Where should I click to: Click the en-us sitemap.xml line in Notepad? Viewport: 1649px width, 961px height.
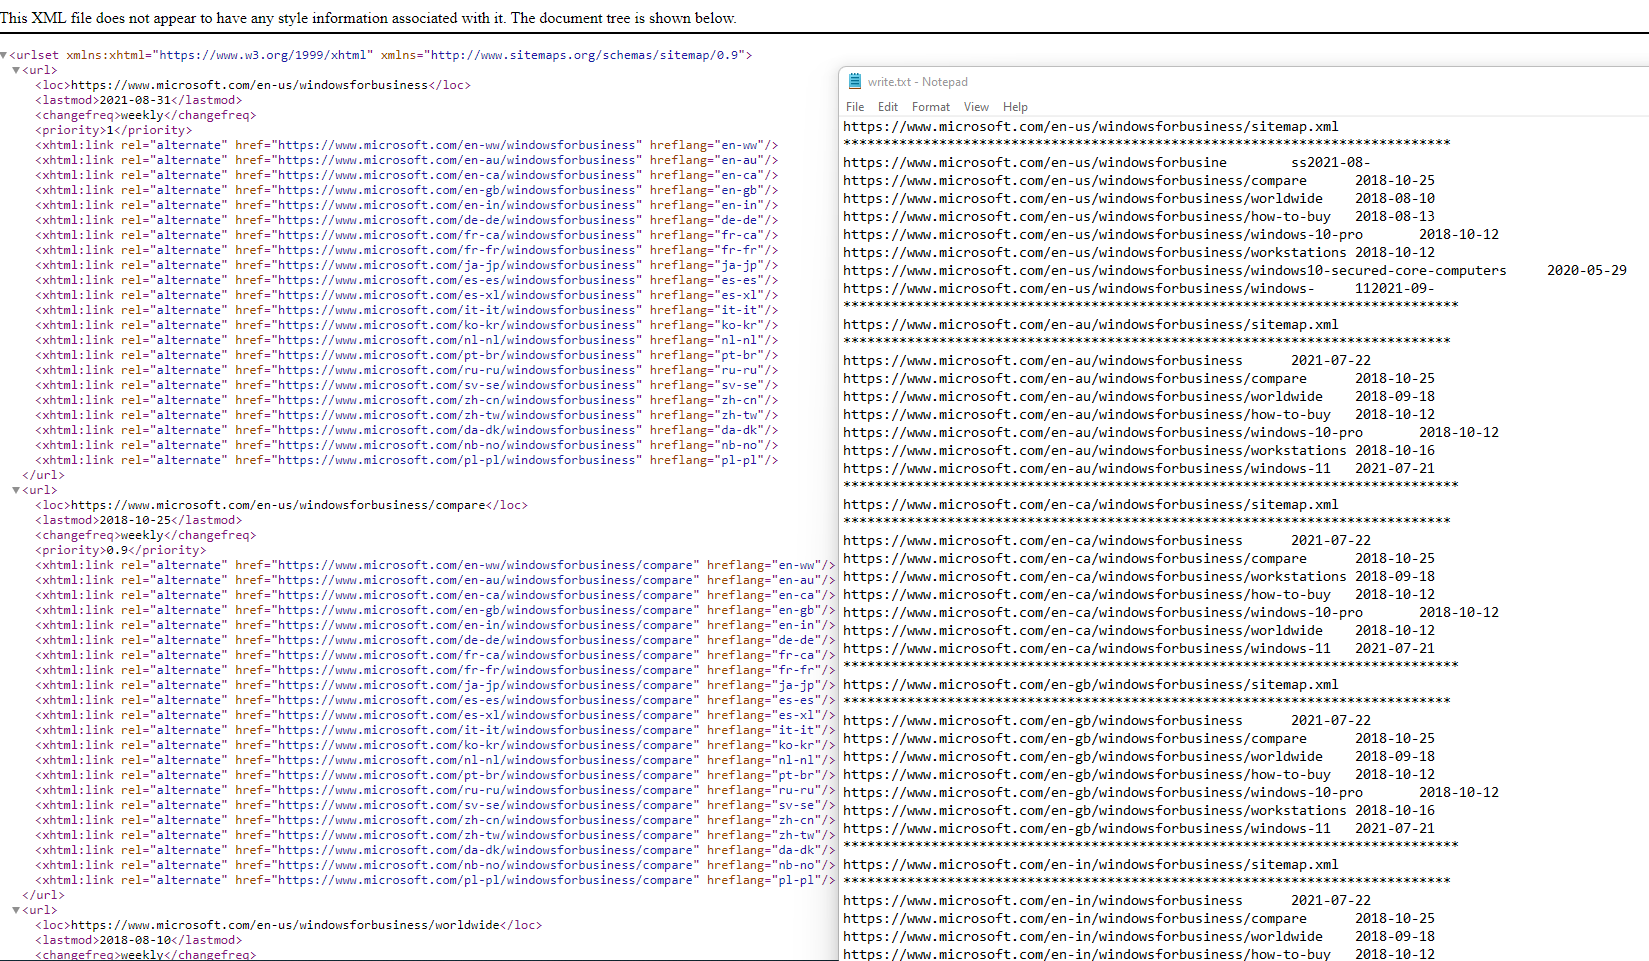1091,127
